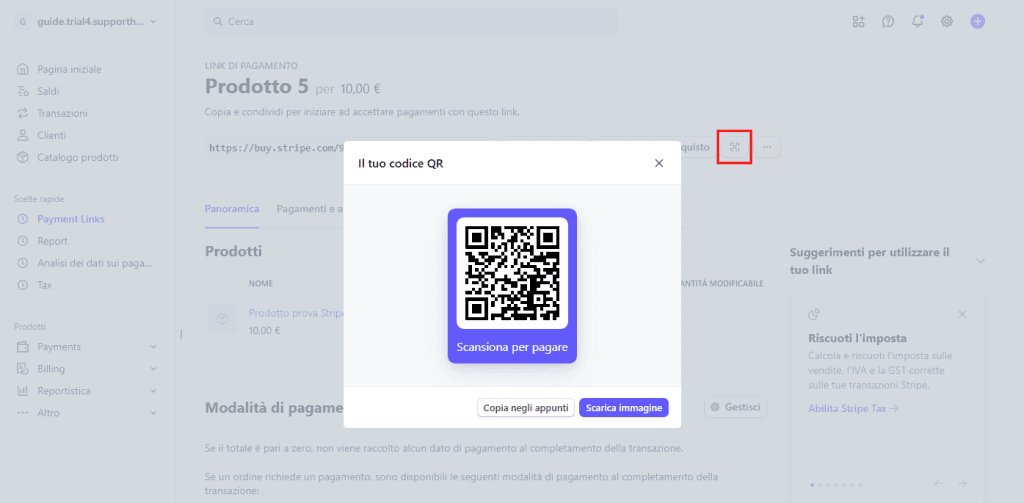Open the Report shortcut
Screen dimensions: 1024x503
pos(52,241)
